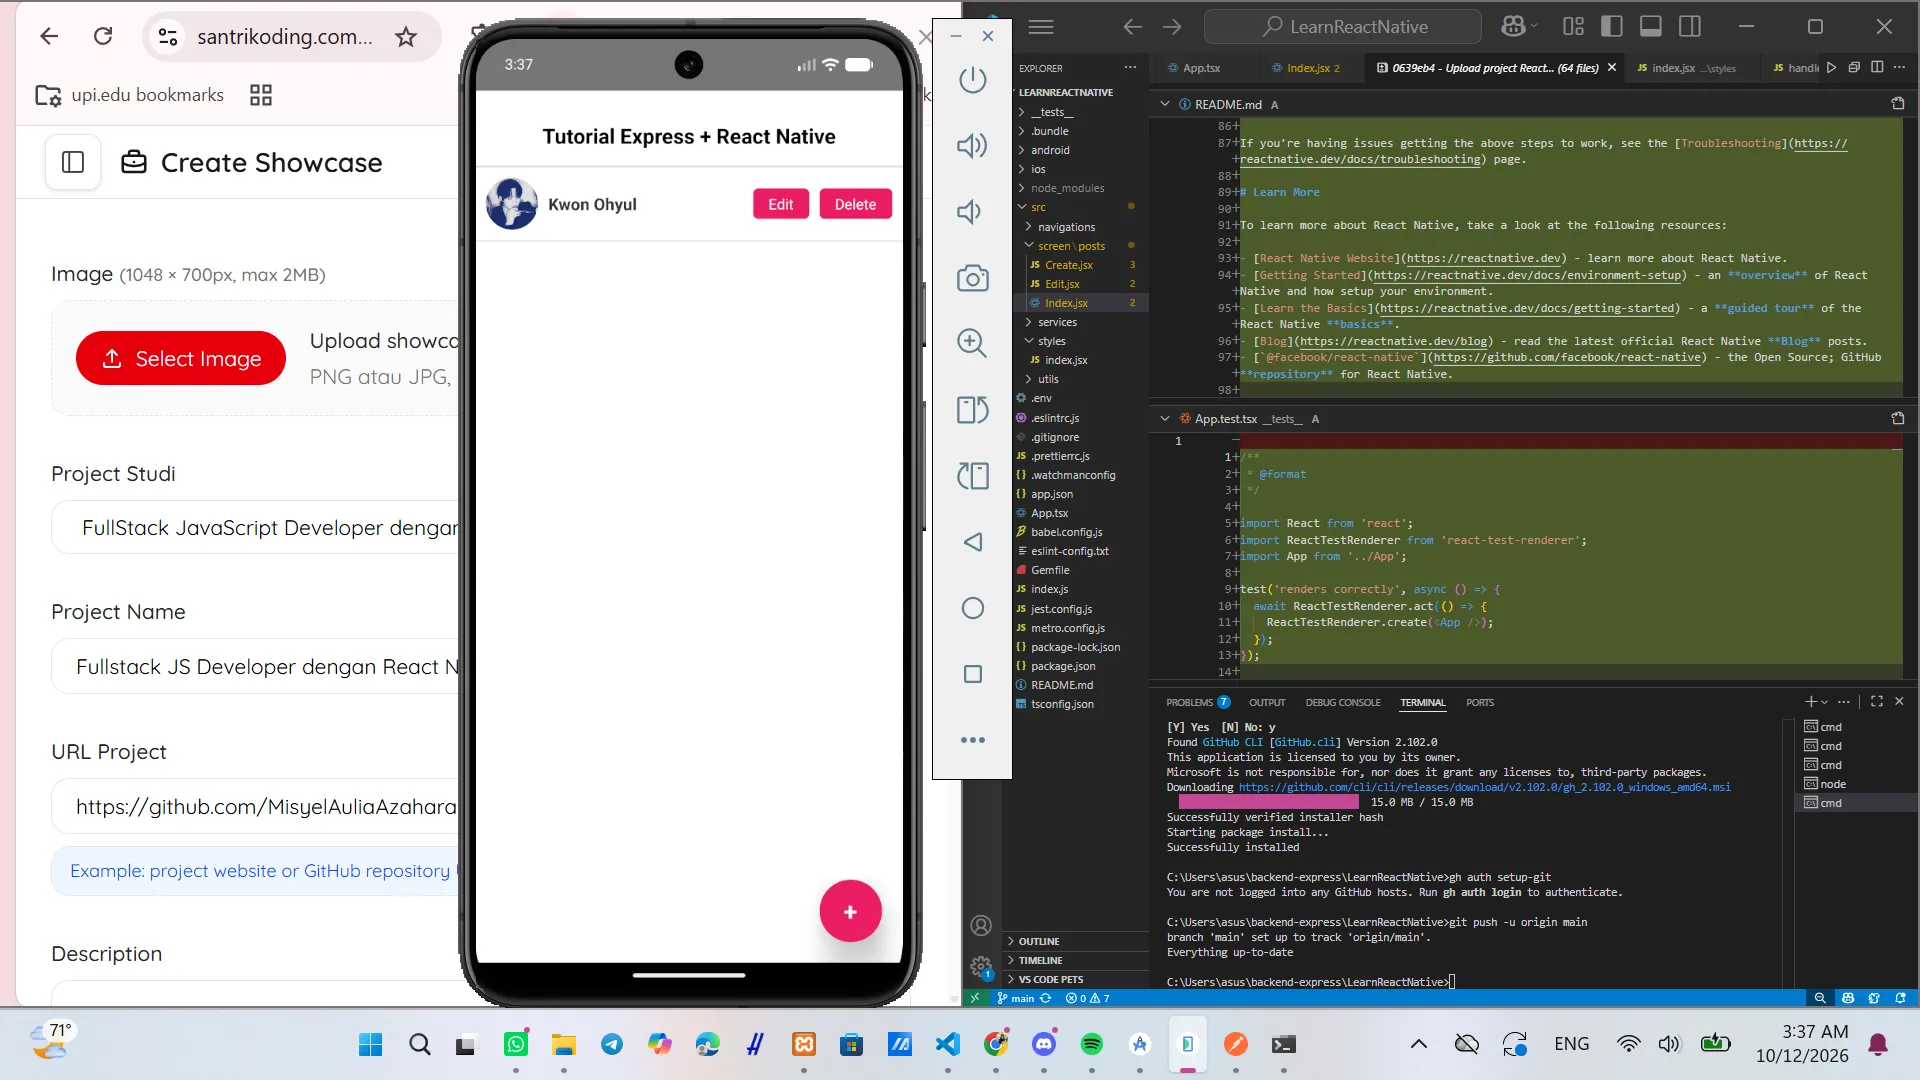Click the emulator power button icon
This screenshot has height=1080, width=1920.
[972, 80]
